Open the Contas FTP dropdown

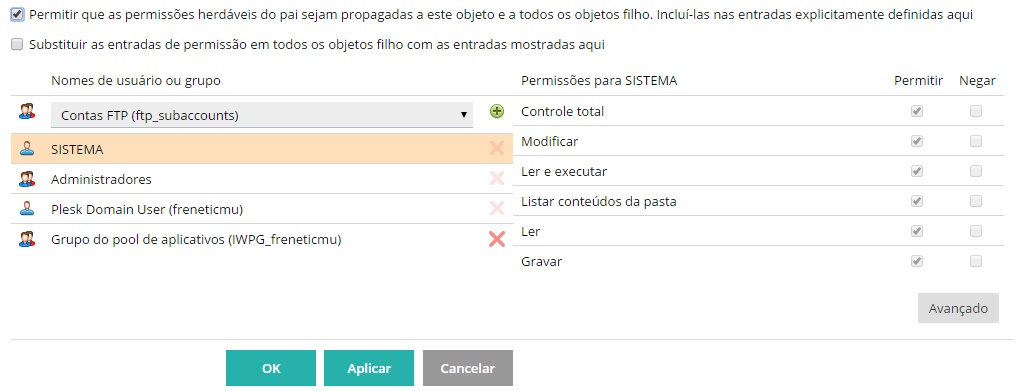coord(262,115)
